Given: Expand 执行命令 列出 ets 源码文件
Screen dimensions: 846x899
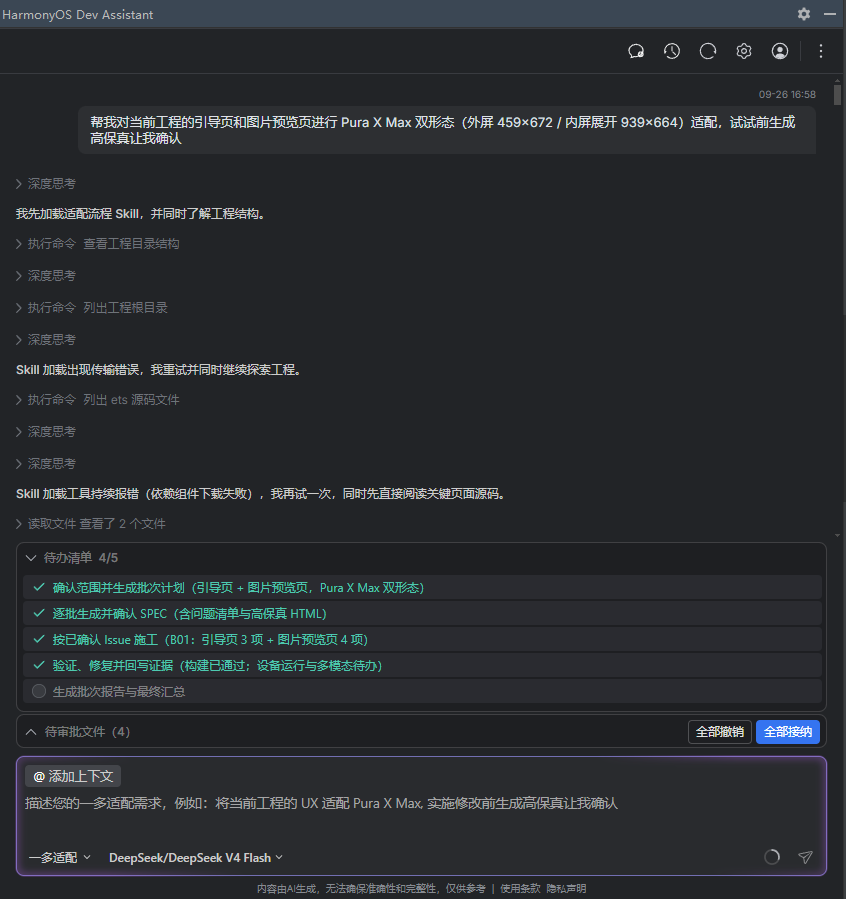Looking at the screenshot, I should 97,400.
